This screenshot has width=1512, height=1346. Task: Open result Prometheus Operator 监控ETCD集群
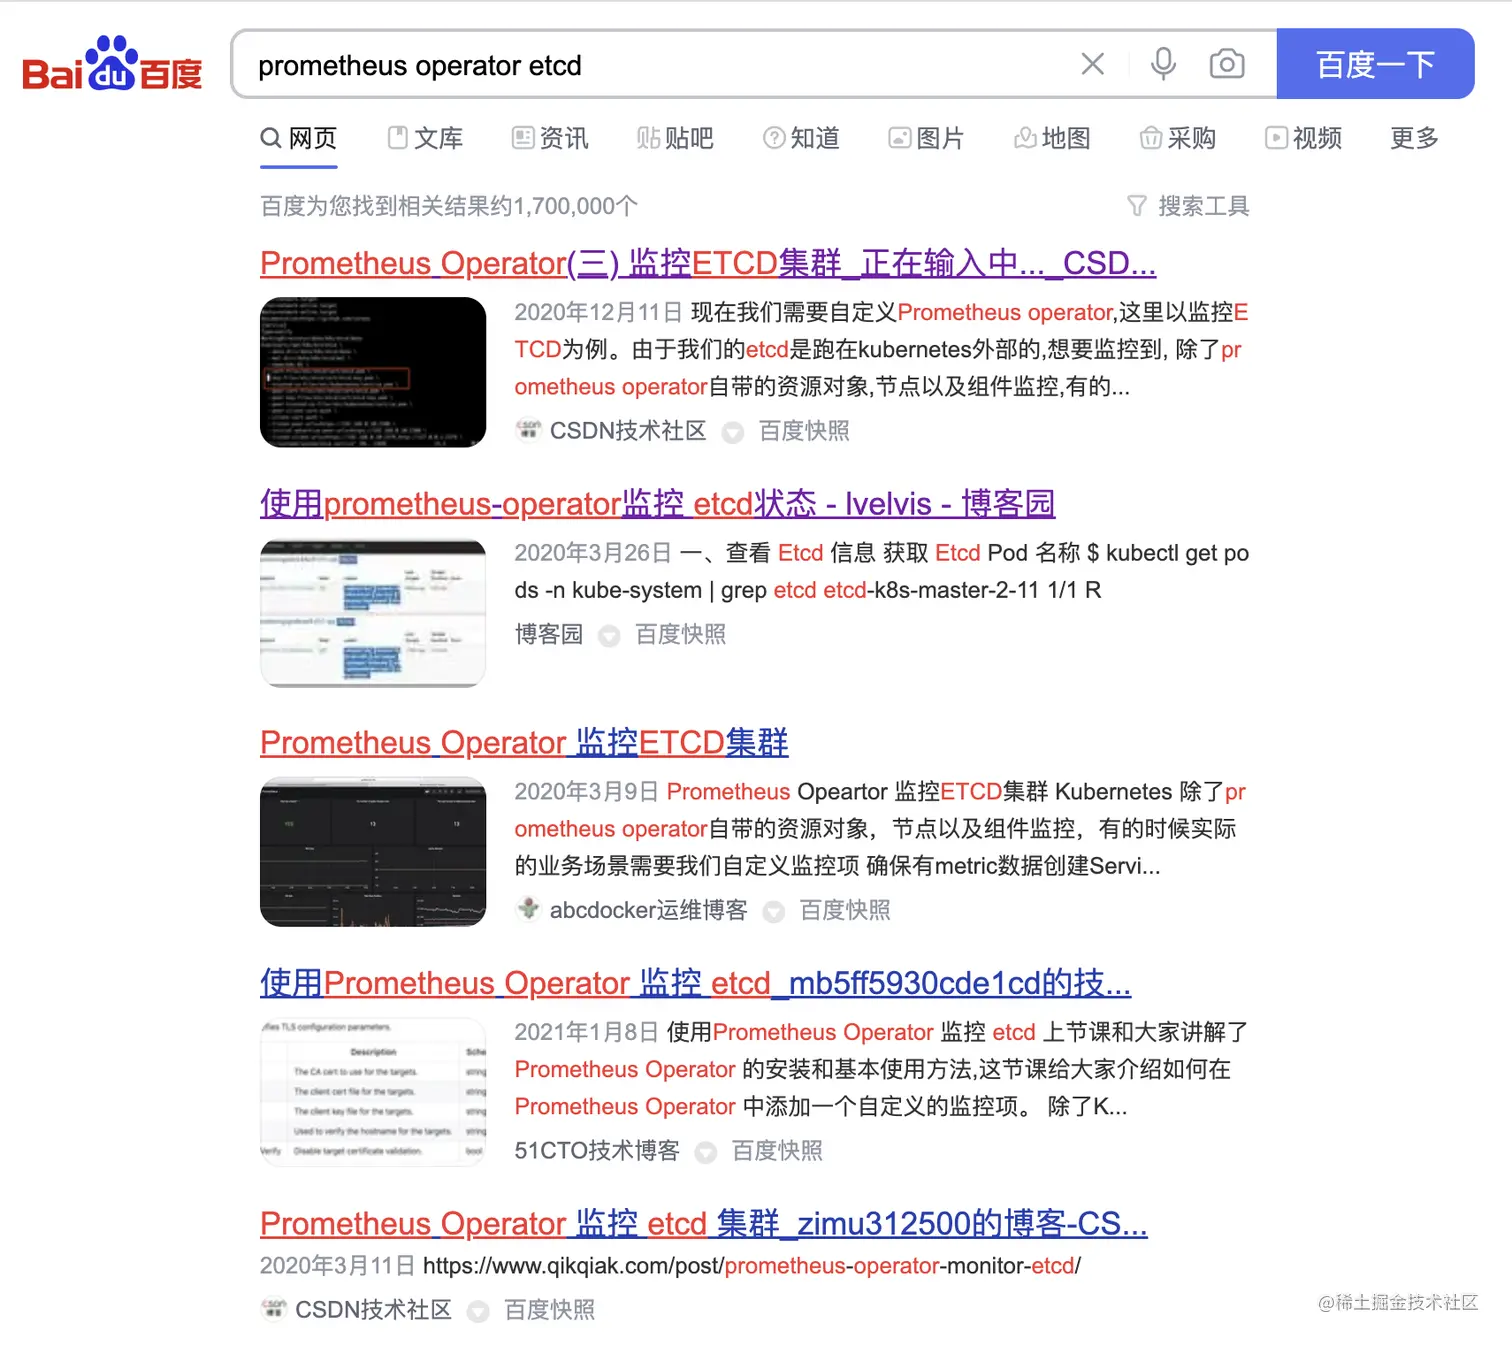coord(524,742)
